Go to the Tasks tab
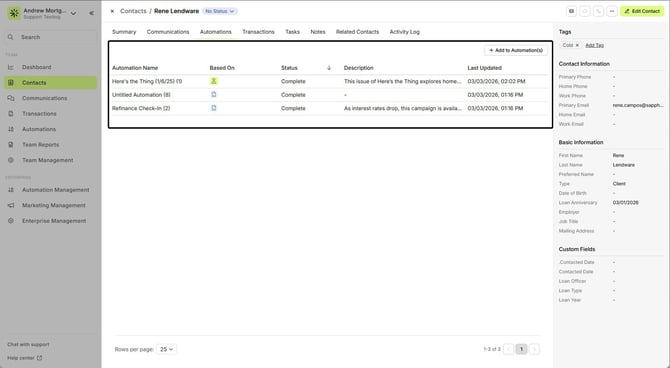 click(292, 32)
